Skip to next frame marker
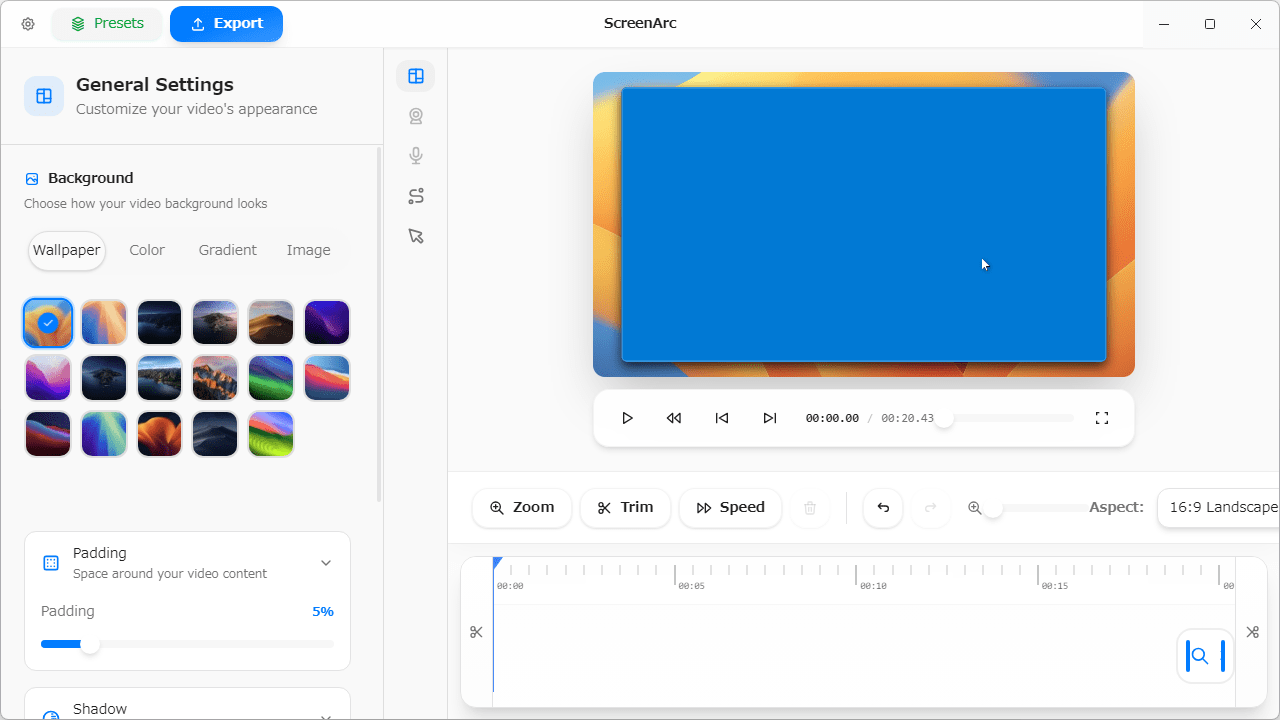This screenshot has height=720, width=1280. tap(770, 418)
